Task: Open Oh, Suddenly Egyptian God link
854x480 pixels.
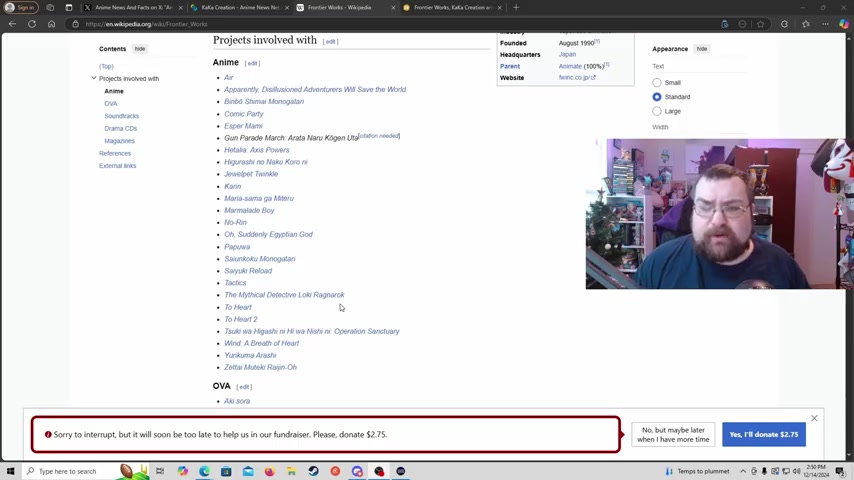Action: tap(269, 234)
